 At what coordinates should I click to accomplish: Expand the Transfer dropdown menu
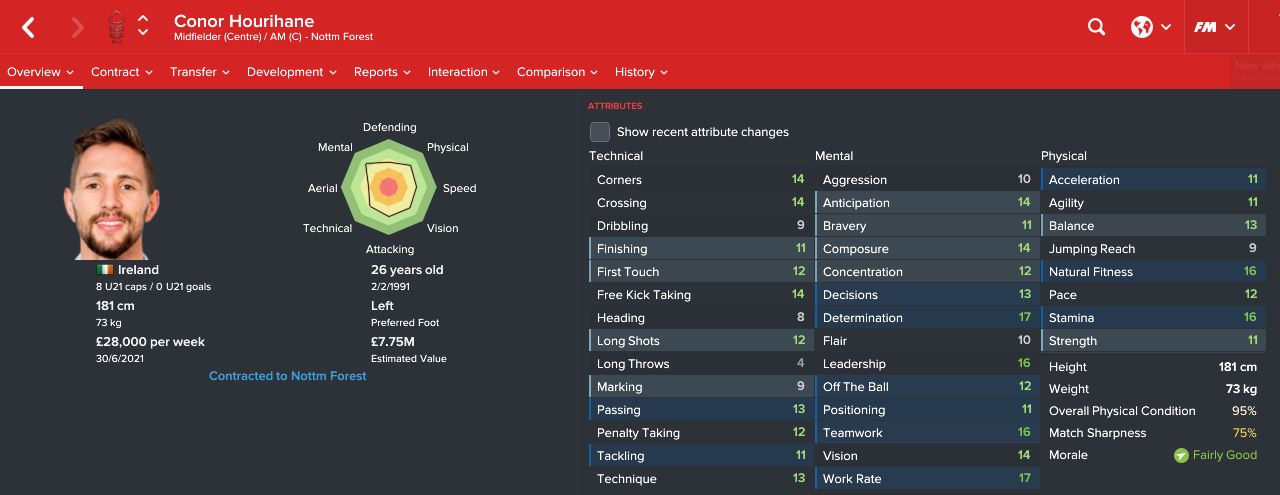pyautogui.click(x=200, y=72)
